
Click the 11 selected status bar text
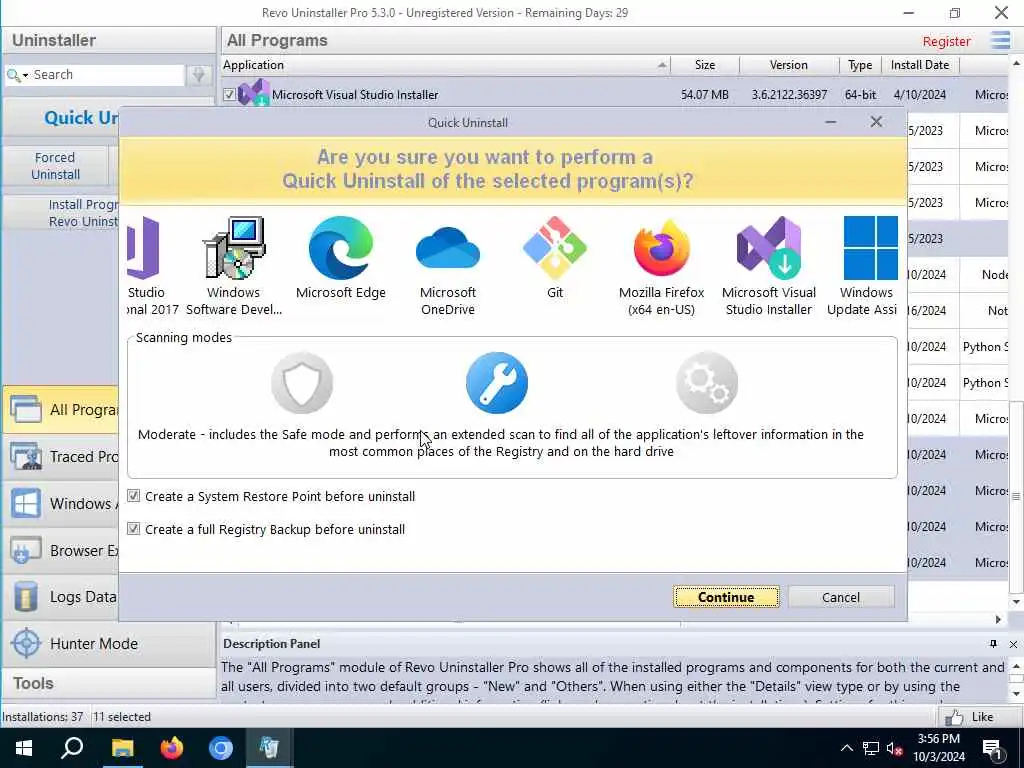[x=121, y=717]
